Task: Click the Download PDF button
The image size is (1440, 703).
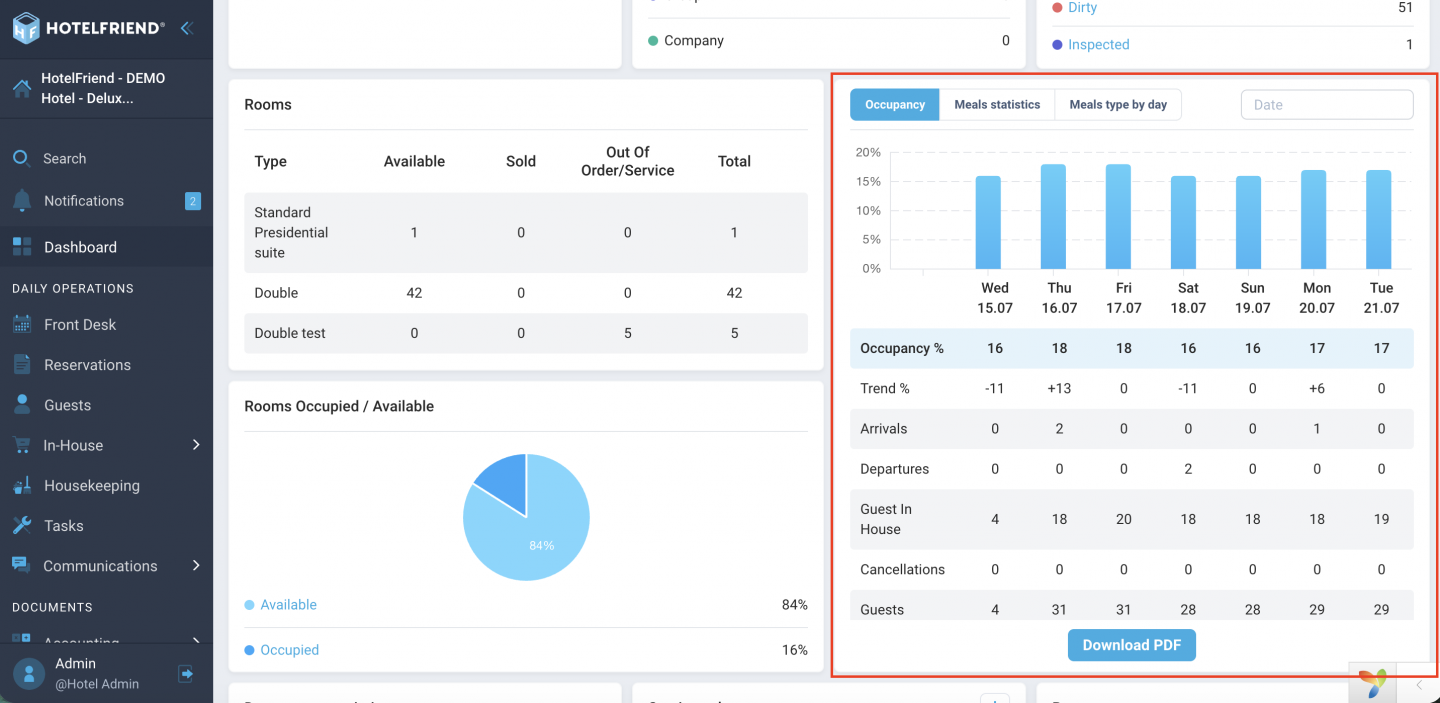Action: click(x=1132, y=645)
